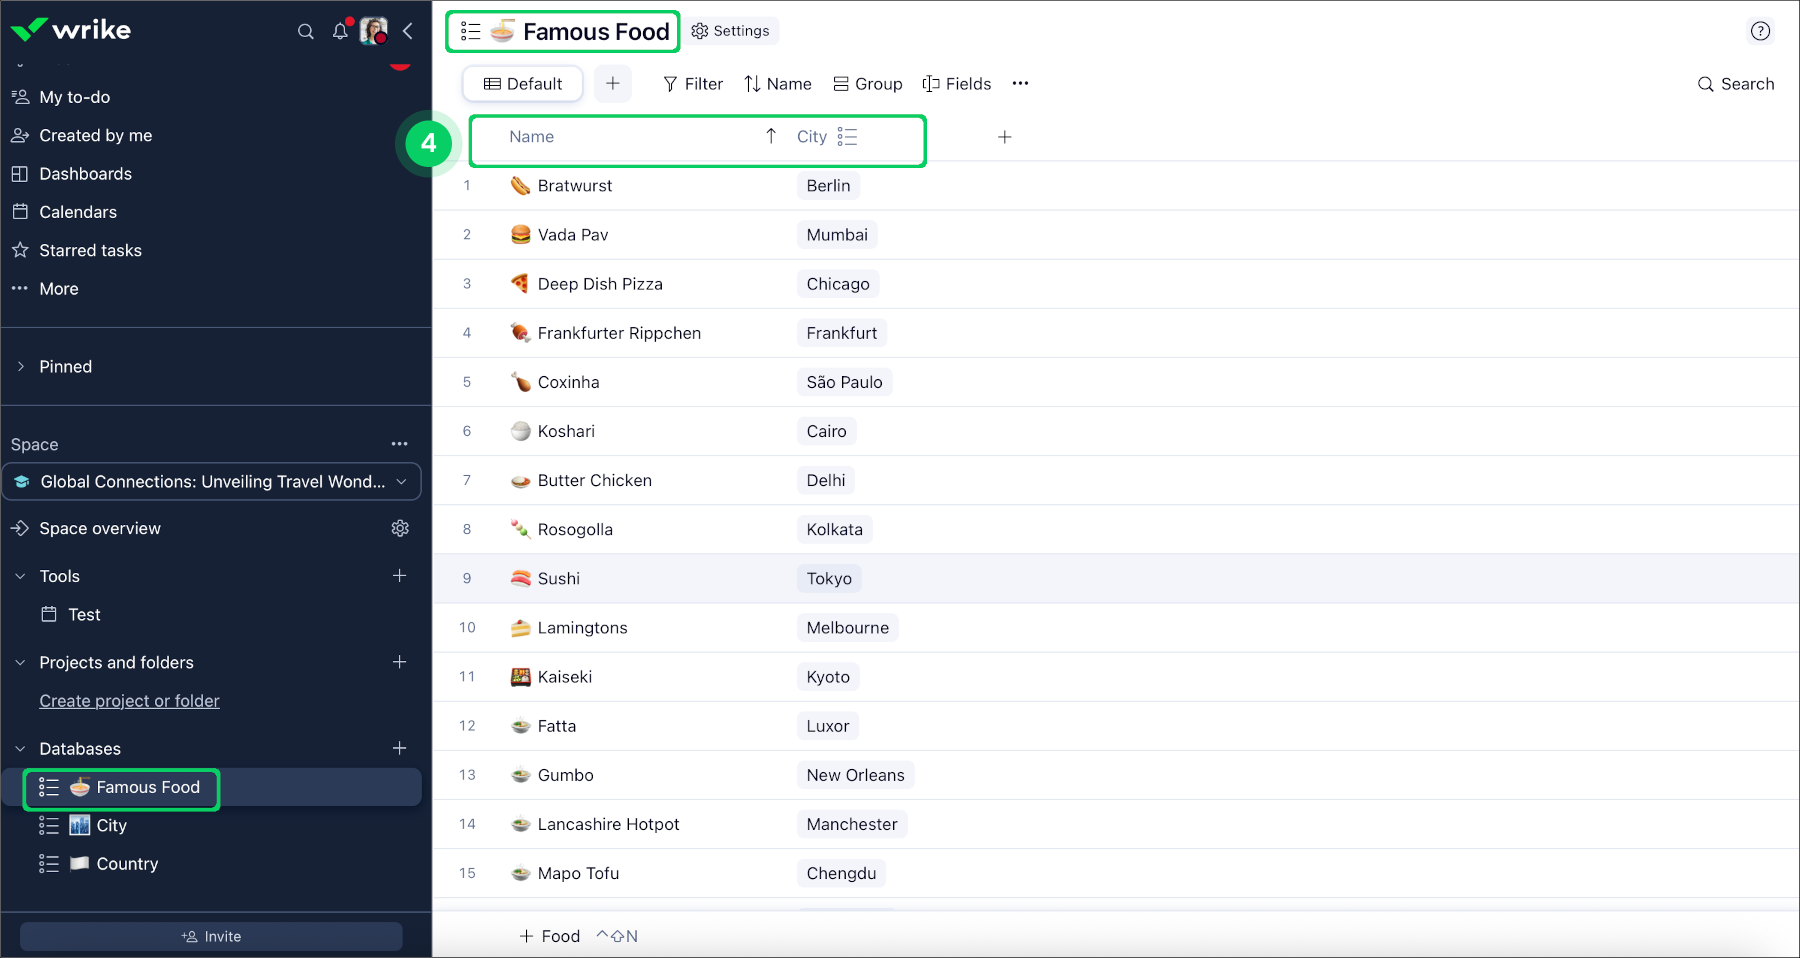Expand the Pinned section

click(21, 367)
